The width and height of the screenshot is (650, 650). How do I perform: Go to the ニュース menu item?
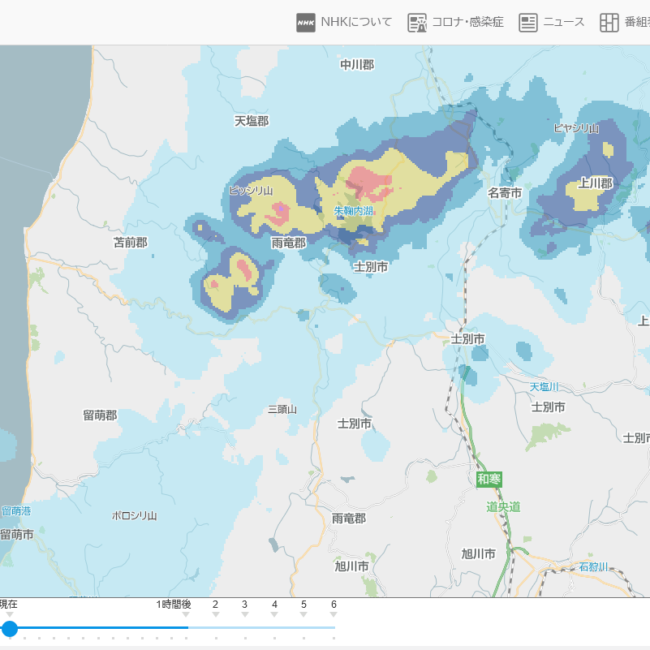(x=564, y=22)
